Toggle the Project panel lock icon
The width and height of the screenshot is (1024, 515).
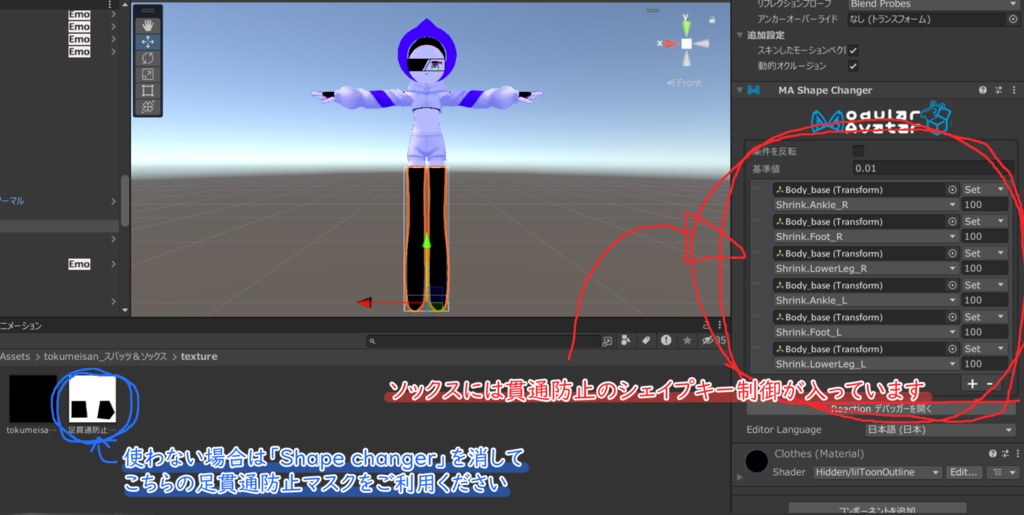tap(707, 325)
